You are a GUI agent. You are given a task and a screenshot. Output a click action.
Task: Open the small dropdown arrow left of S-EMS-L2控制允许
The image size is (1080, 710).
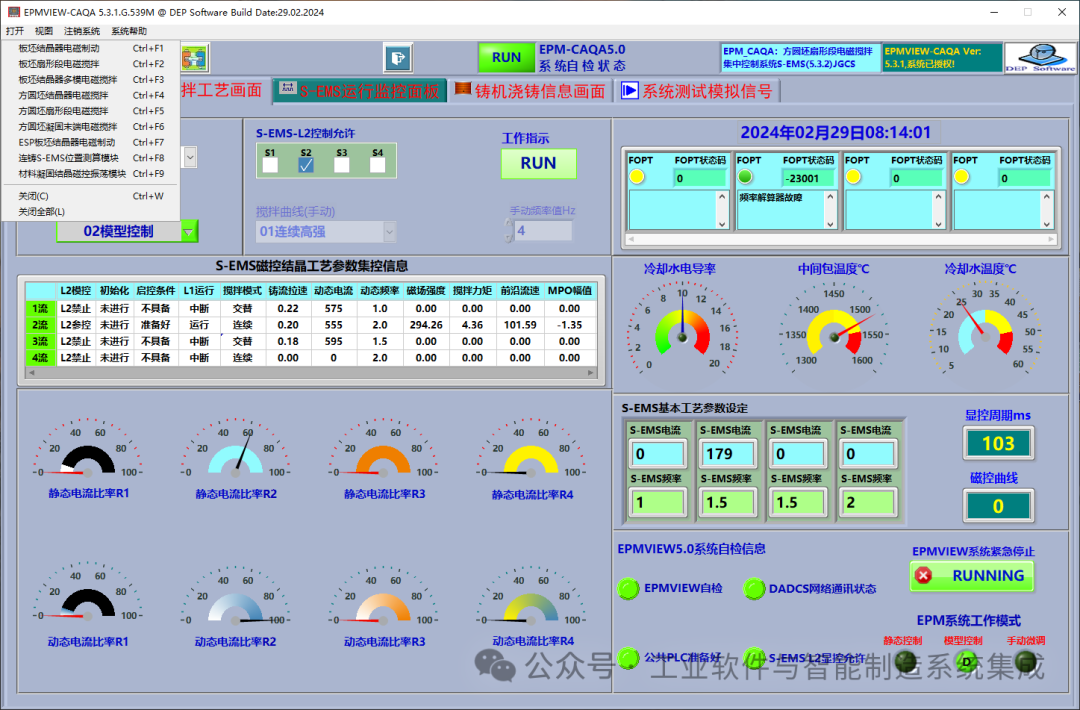pyautogui.click(x=190, y=157)
